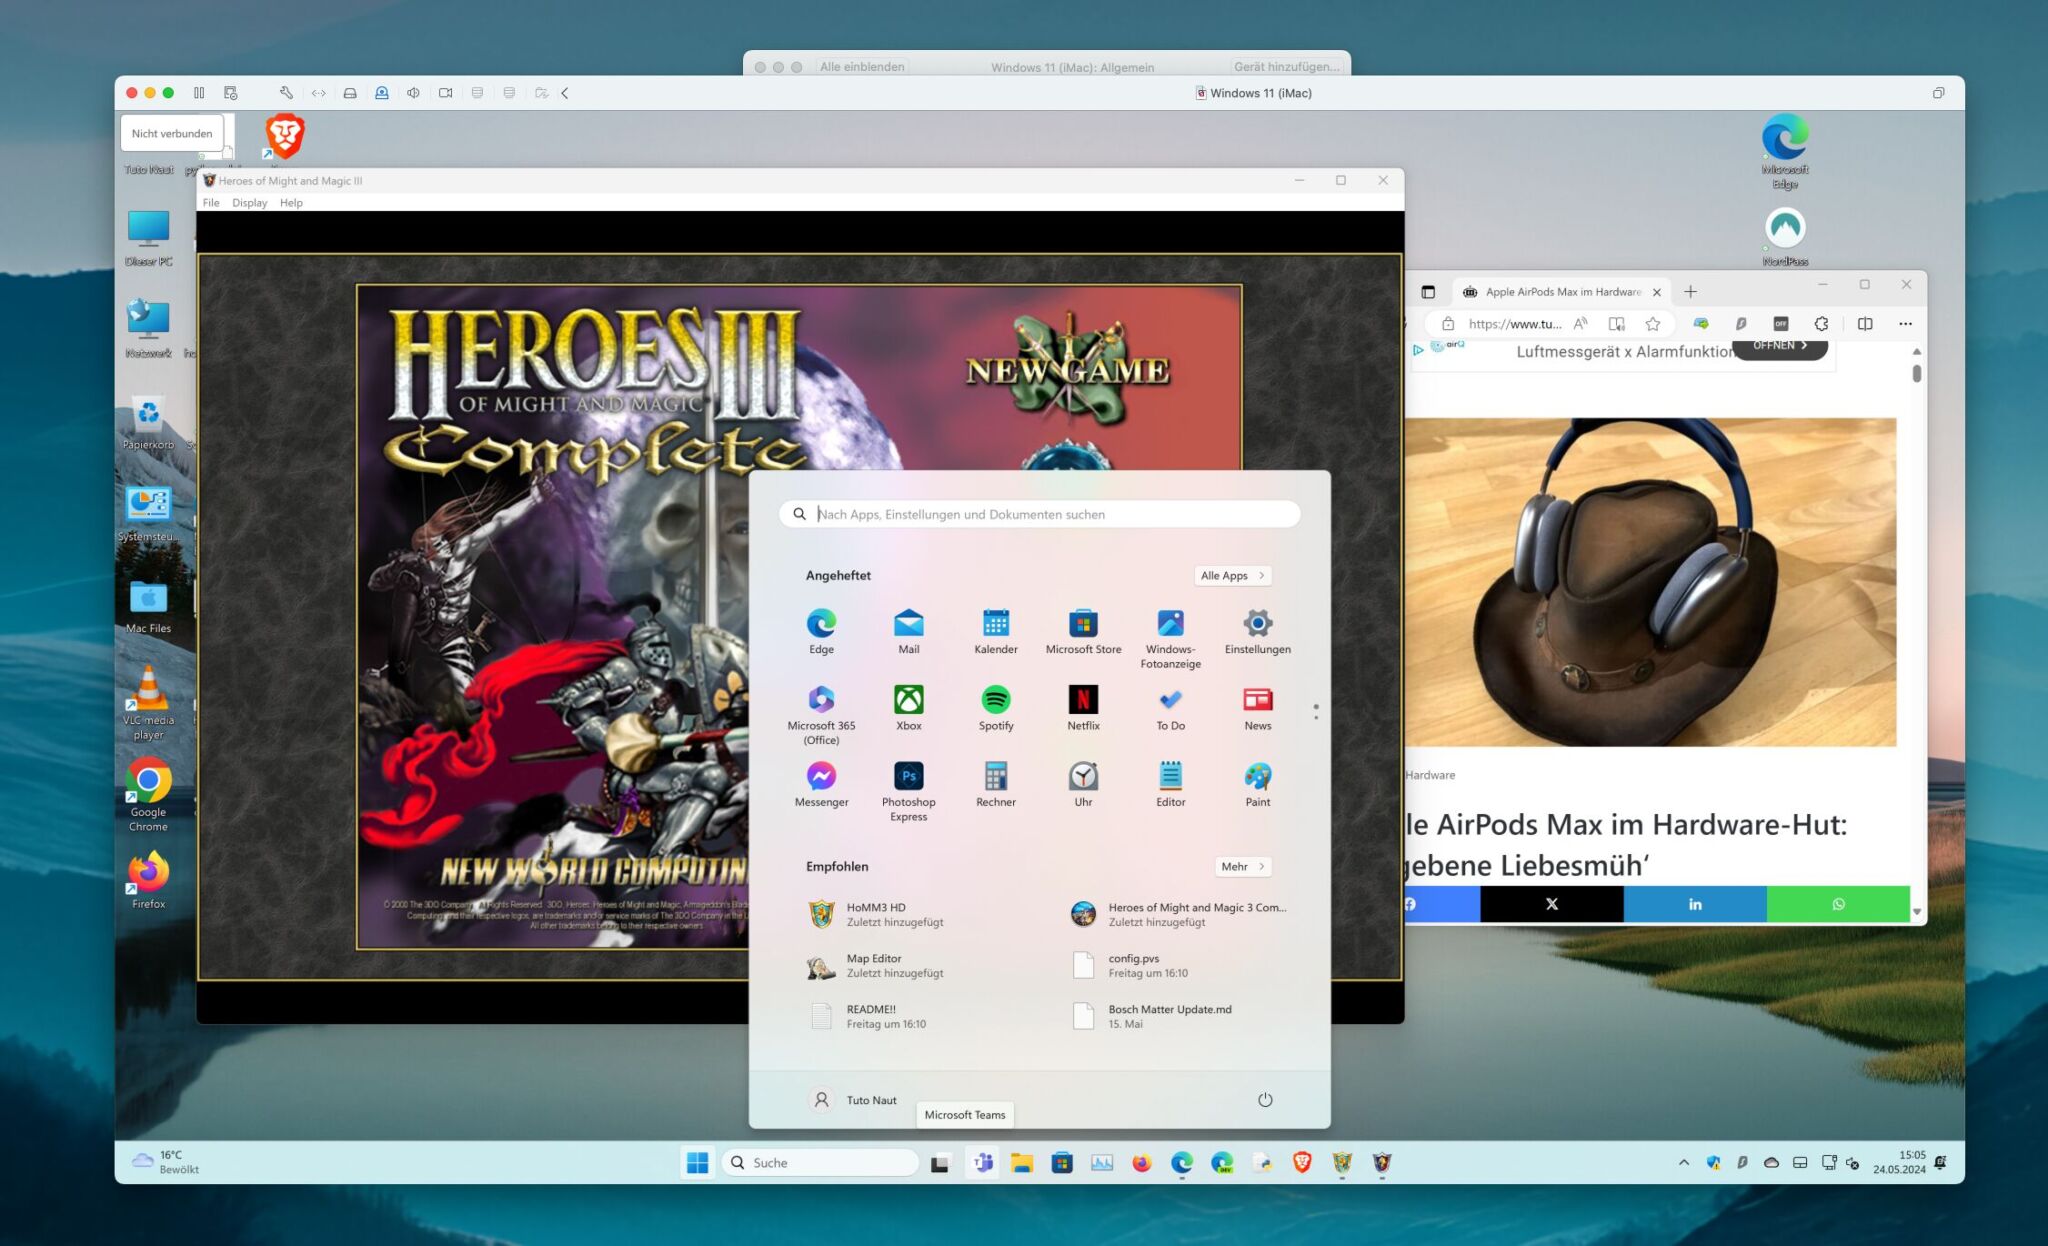Image resolution: width=2048 pixels, height=1246 pixels.
Task: Click the blue VM webcam device icon
Action: (x=382, y=93)
